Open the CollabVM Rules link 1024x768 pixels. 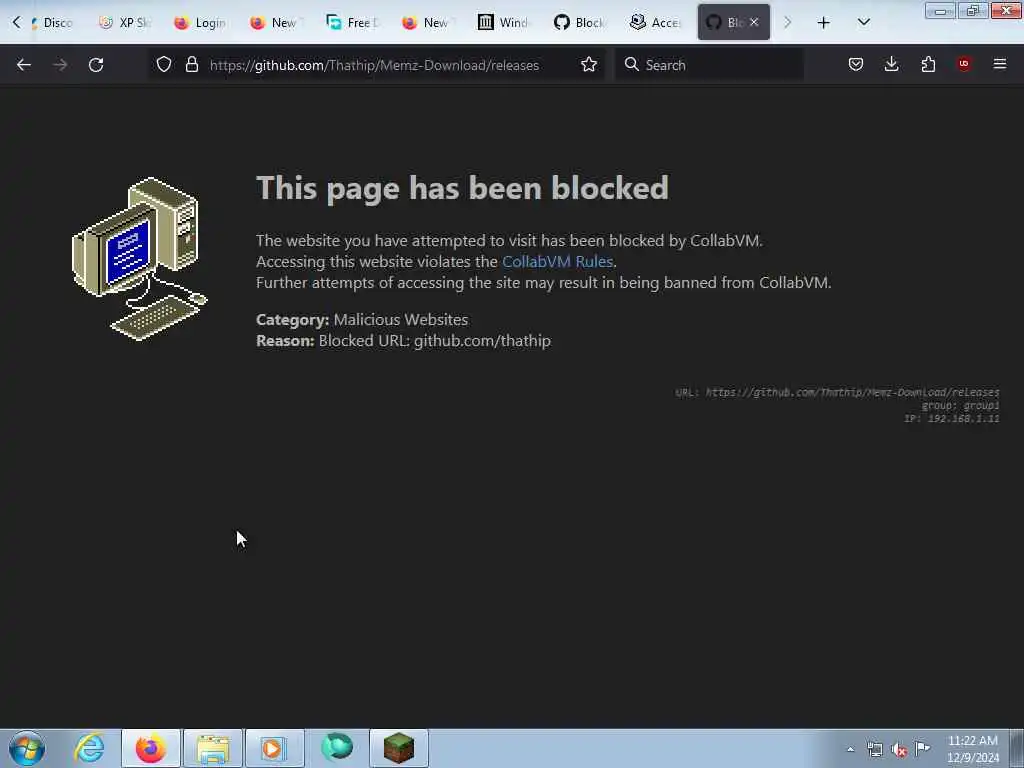(557, 261)
